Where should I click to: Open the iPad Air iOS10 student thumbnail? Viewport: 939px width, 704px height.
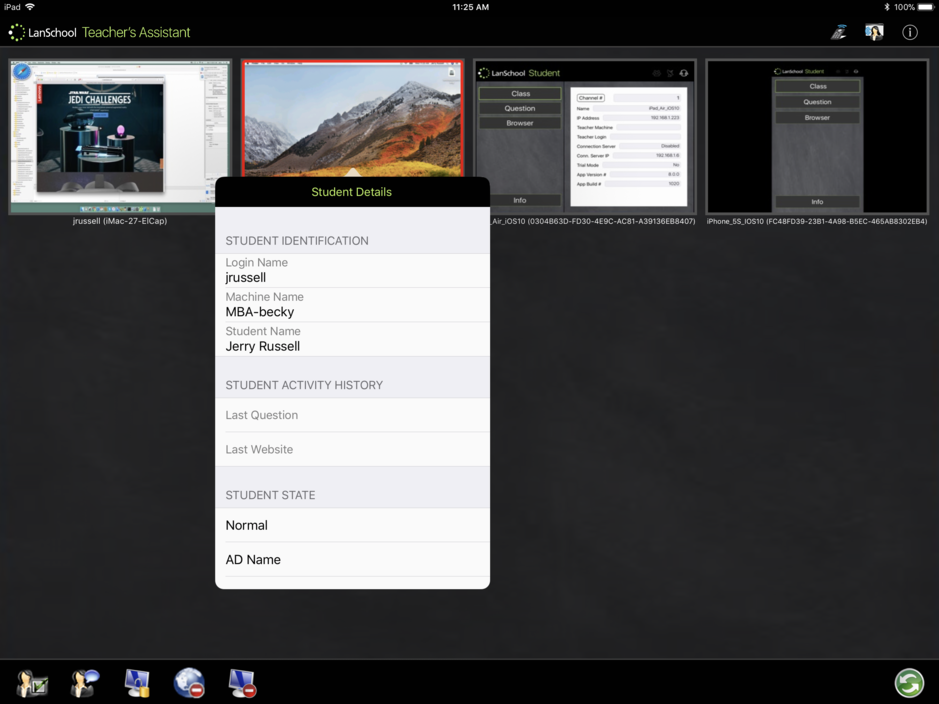pos(585,136)
